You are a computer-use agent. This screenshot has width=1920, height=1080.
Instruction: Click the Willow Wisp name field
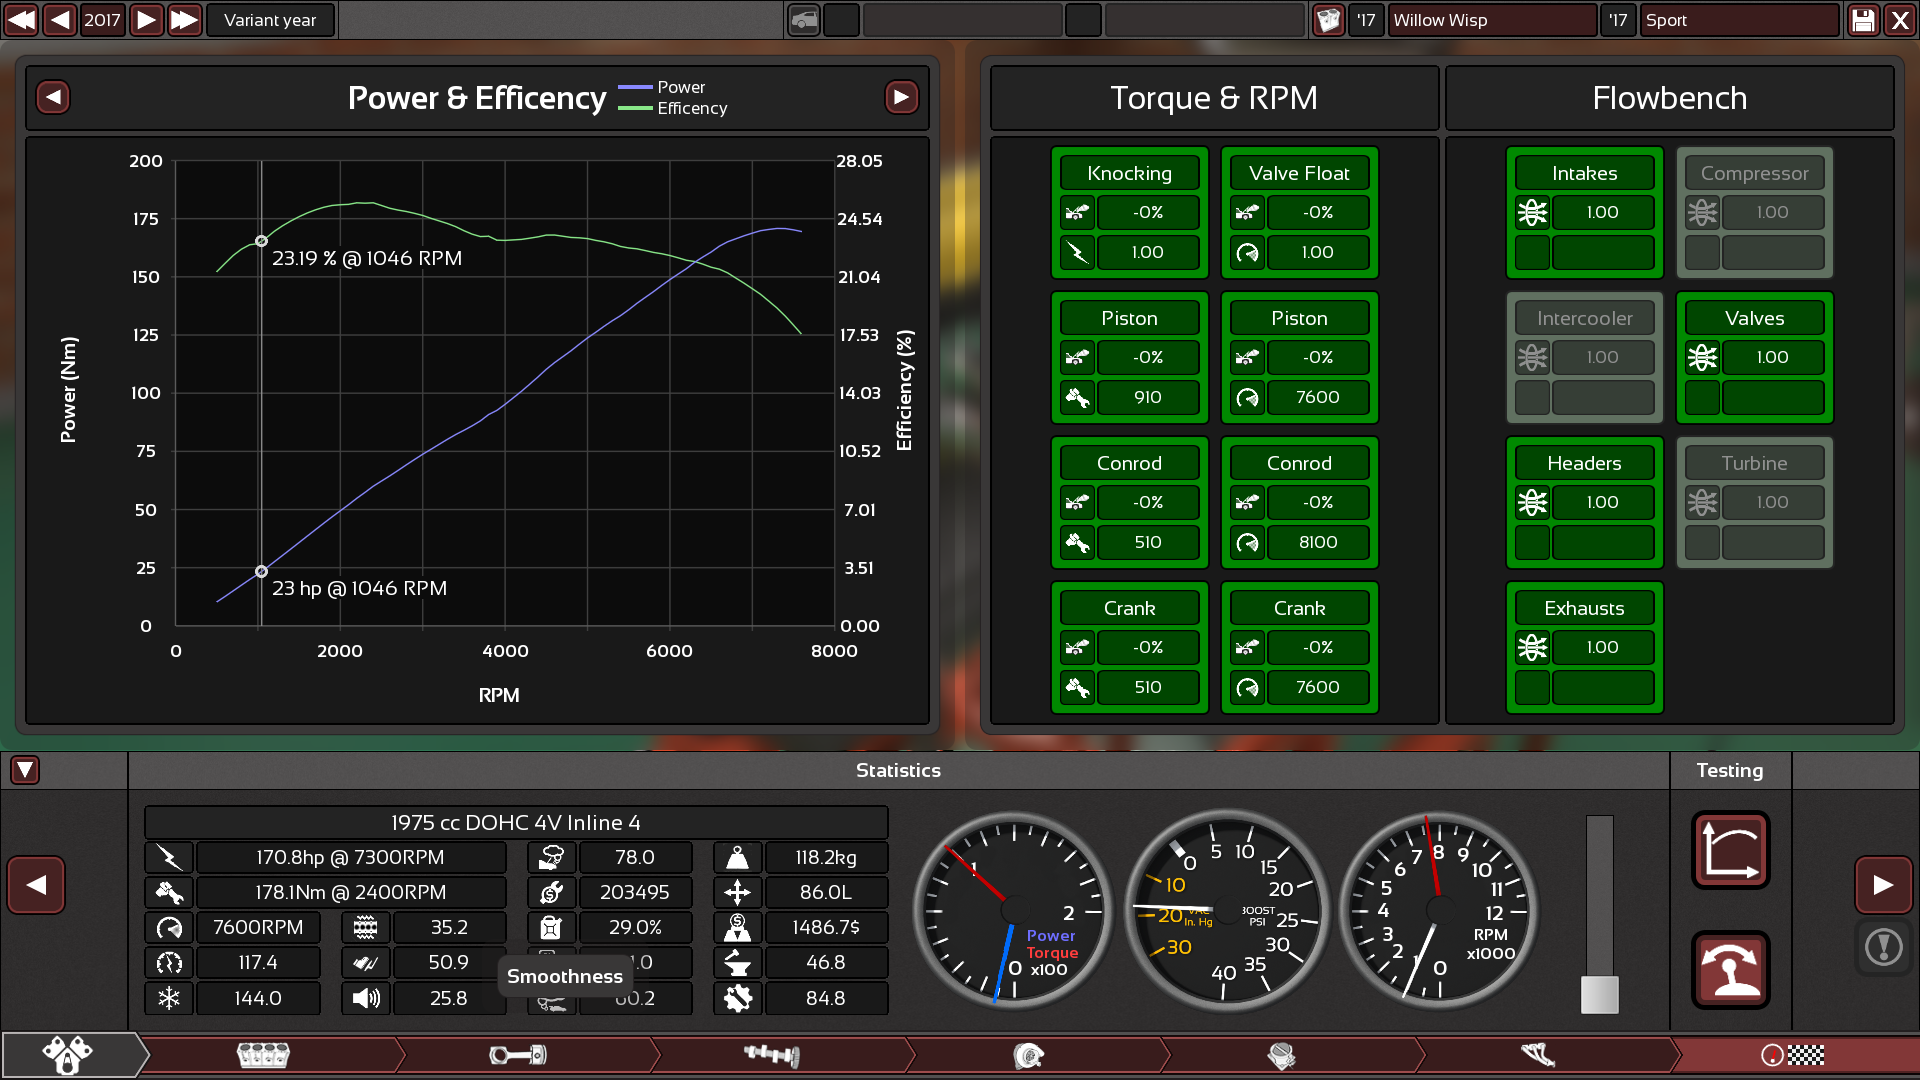(1491, 20)
